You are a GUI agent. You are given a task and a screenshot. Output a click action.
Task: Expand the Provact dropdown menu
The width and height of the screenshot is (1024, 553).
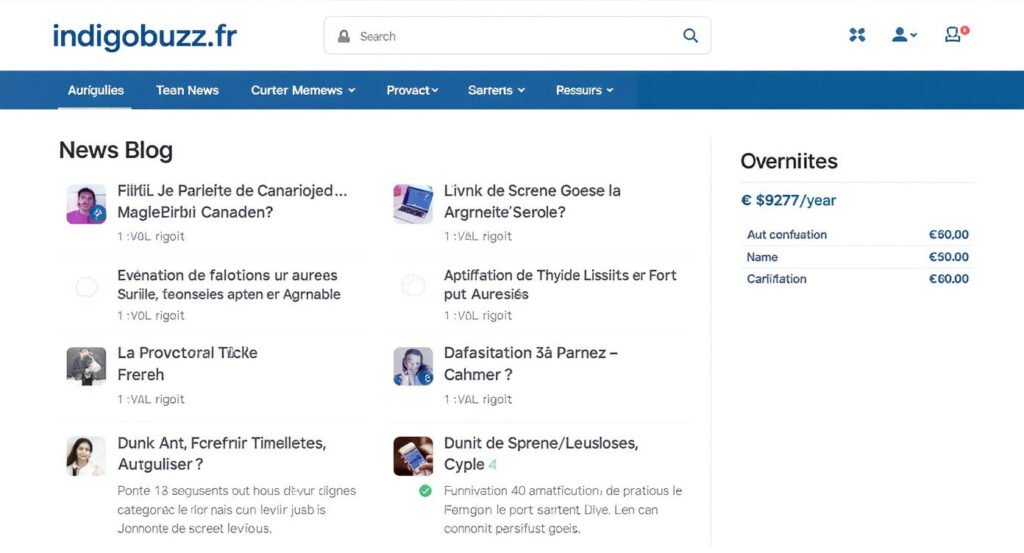(x=412, y=90)
